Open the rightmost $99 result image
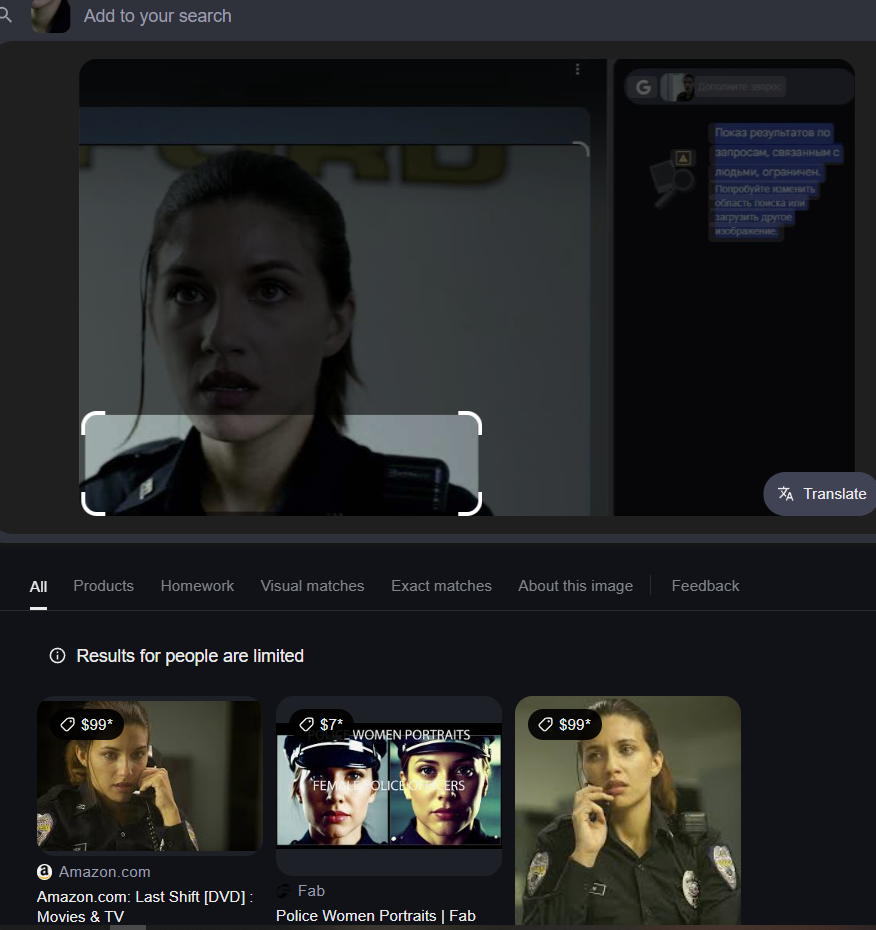Viewport: 876px width, 930px height. pos(627,810)
